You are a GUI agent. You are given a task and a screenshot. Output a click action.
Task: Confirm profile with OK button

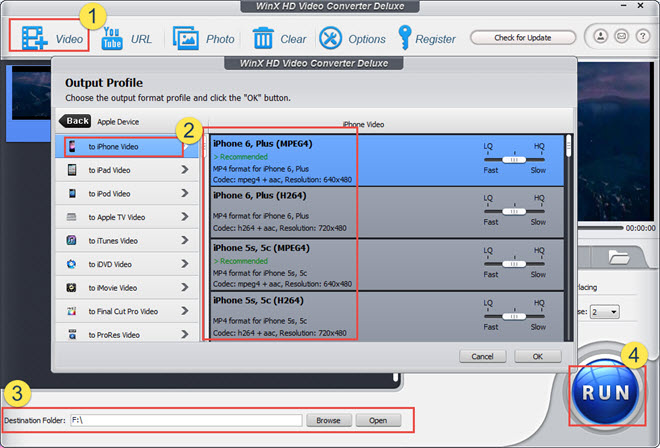coord(538,356)
